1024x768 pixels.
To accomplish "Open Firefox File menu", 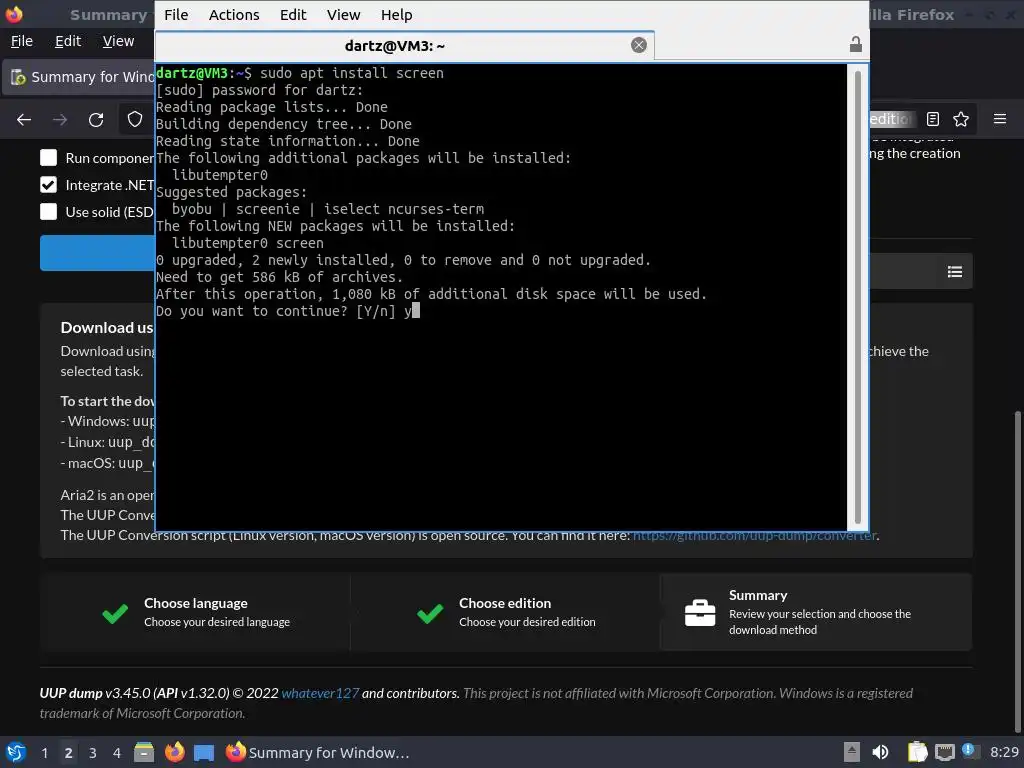I will point(22,41).
